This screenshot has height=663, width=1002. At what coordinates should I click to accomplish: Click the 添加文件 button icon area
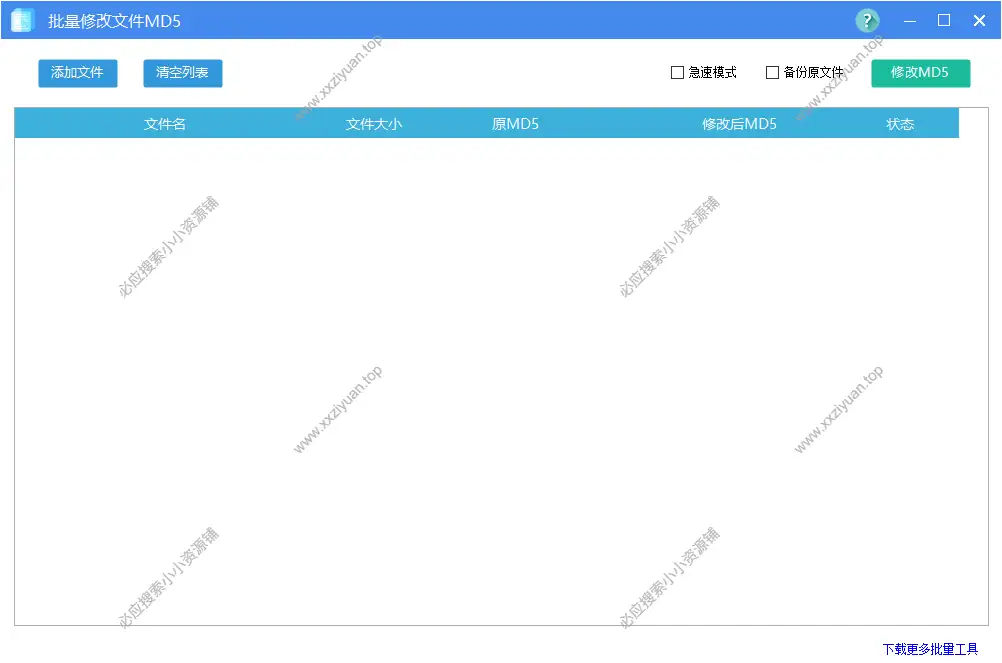point(78,73)
